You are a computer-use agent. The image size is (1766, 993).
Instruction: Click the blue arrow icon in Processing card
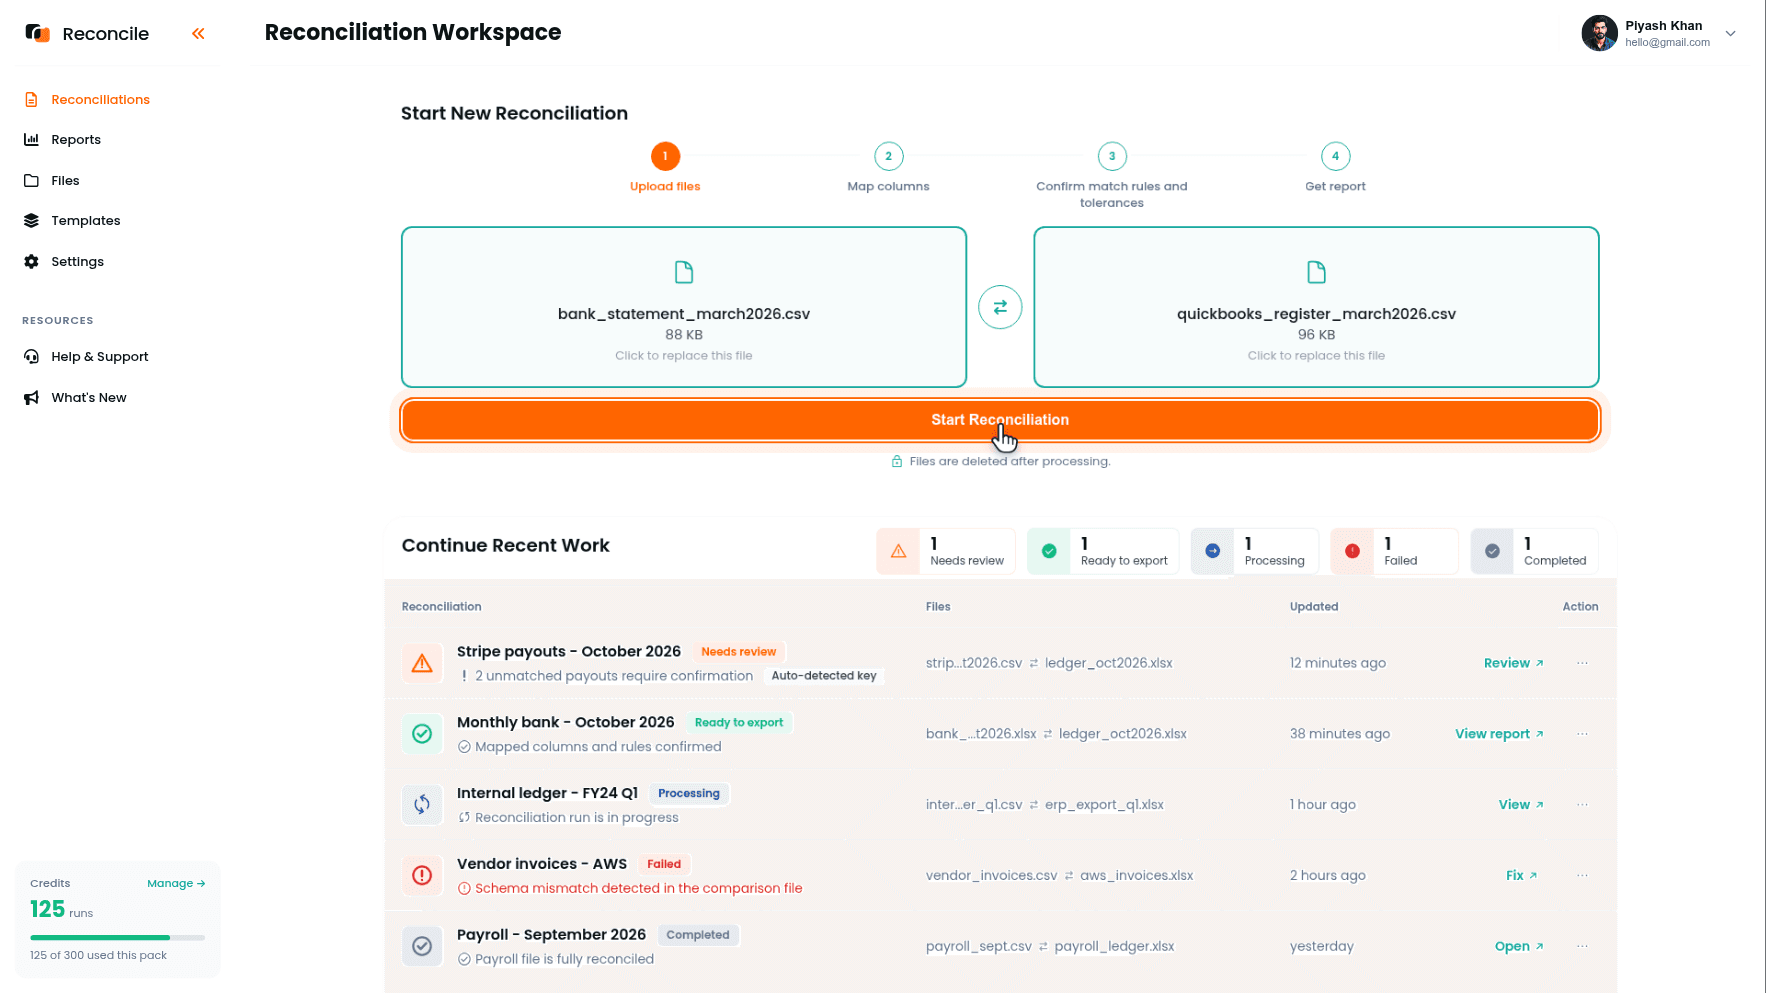pos(1212,551)
